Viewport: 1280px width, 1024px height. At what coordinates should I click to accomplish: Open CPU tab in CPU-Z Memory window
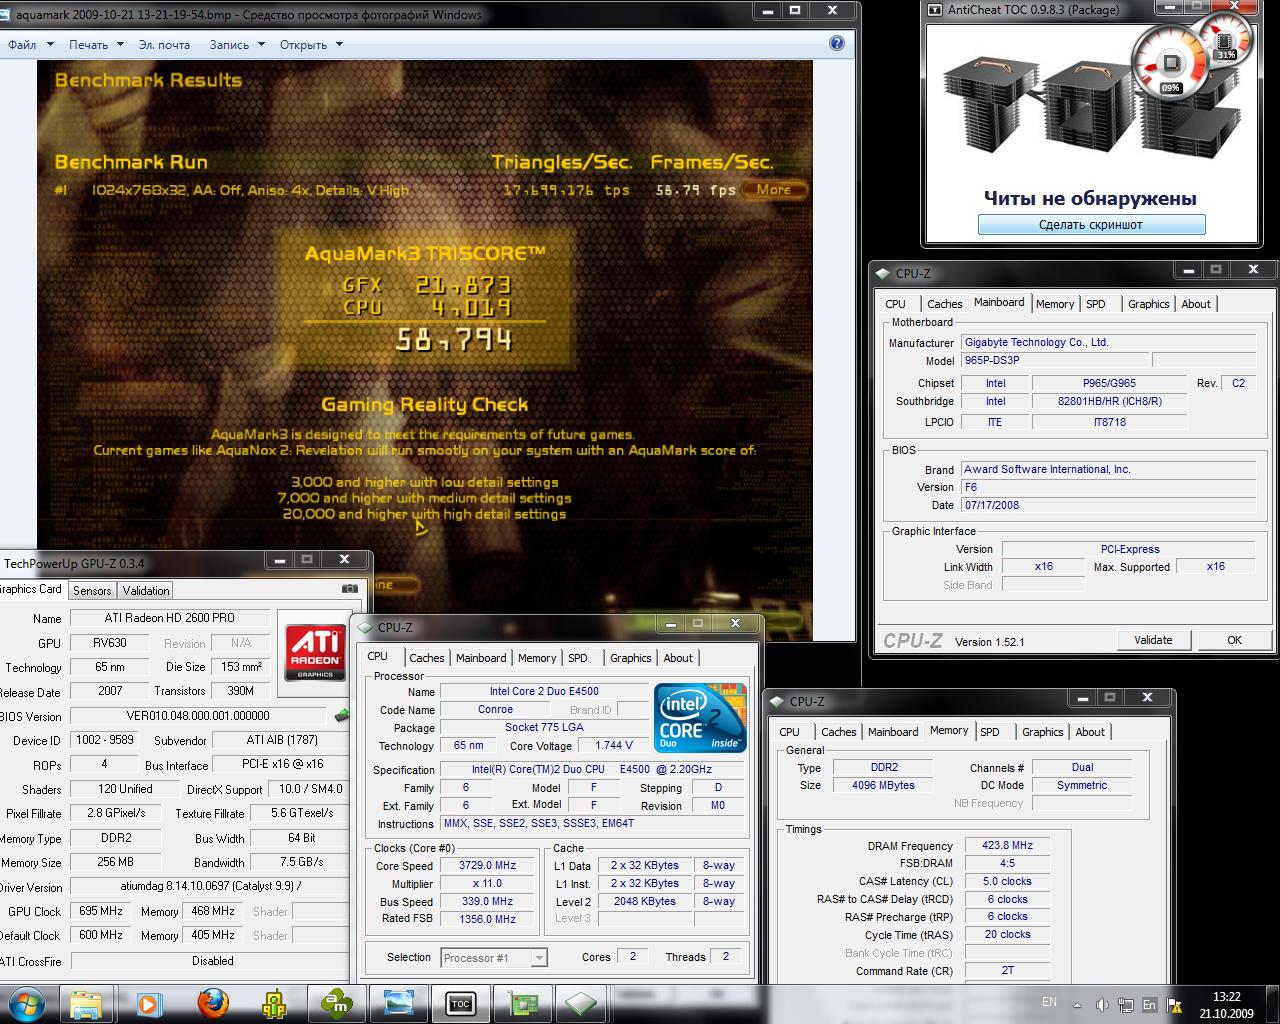[790, 732]
